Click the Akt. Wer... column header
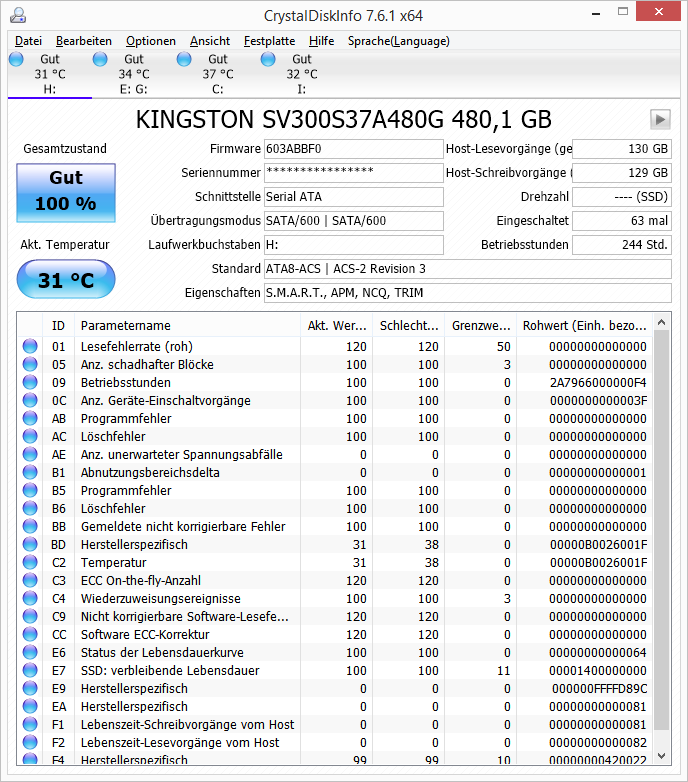688x782 pixels. 337,326
